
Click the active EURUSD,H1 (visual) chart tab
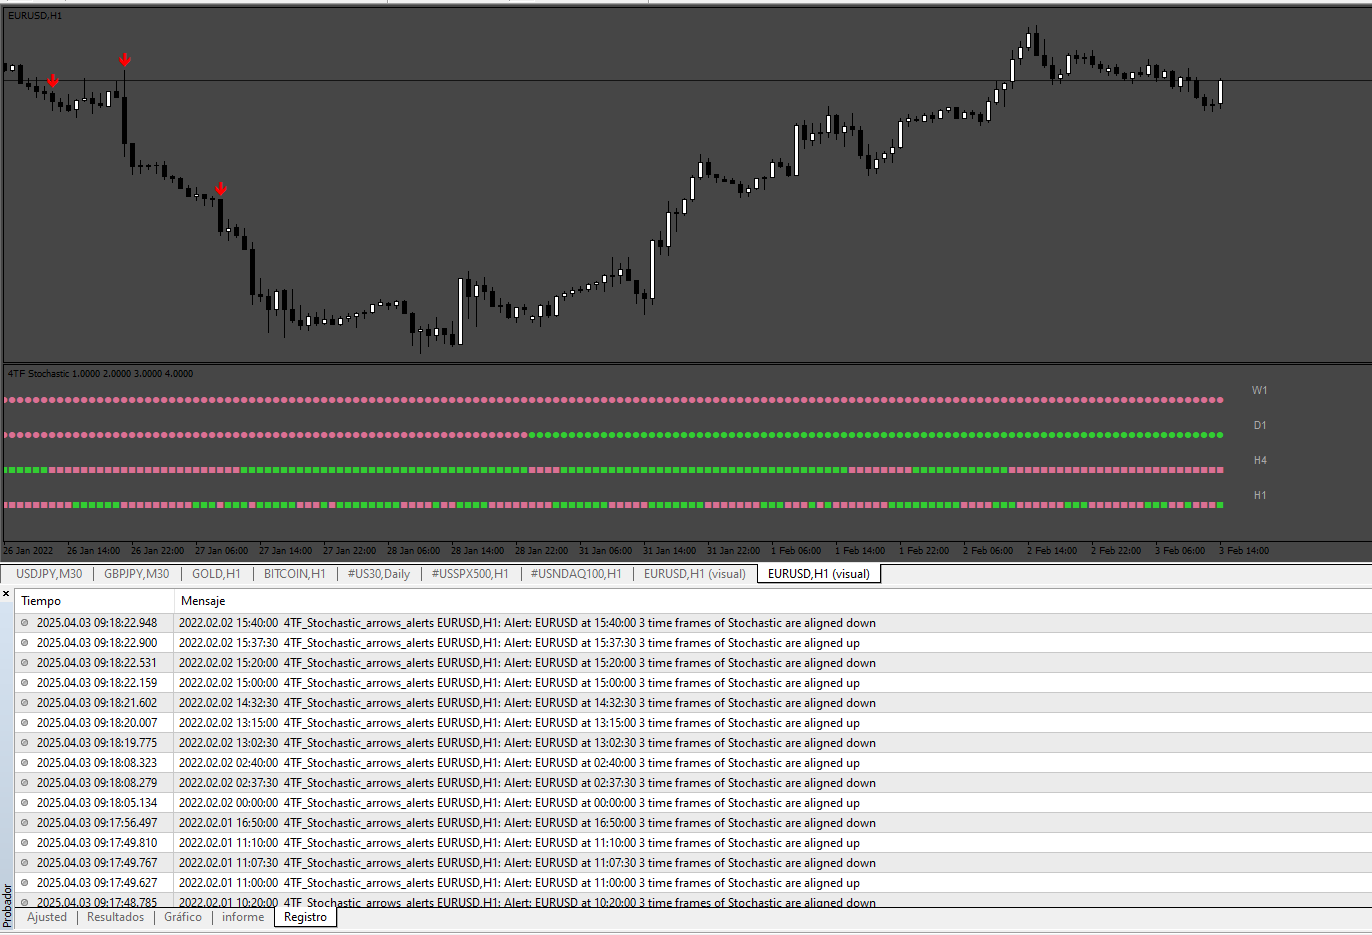click(x=819, y=574)
